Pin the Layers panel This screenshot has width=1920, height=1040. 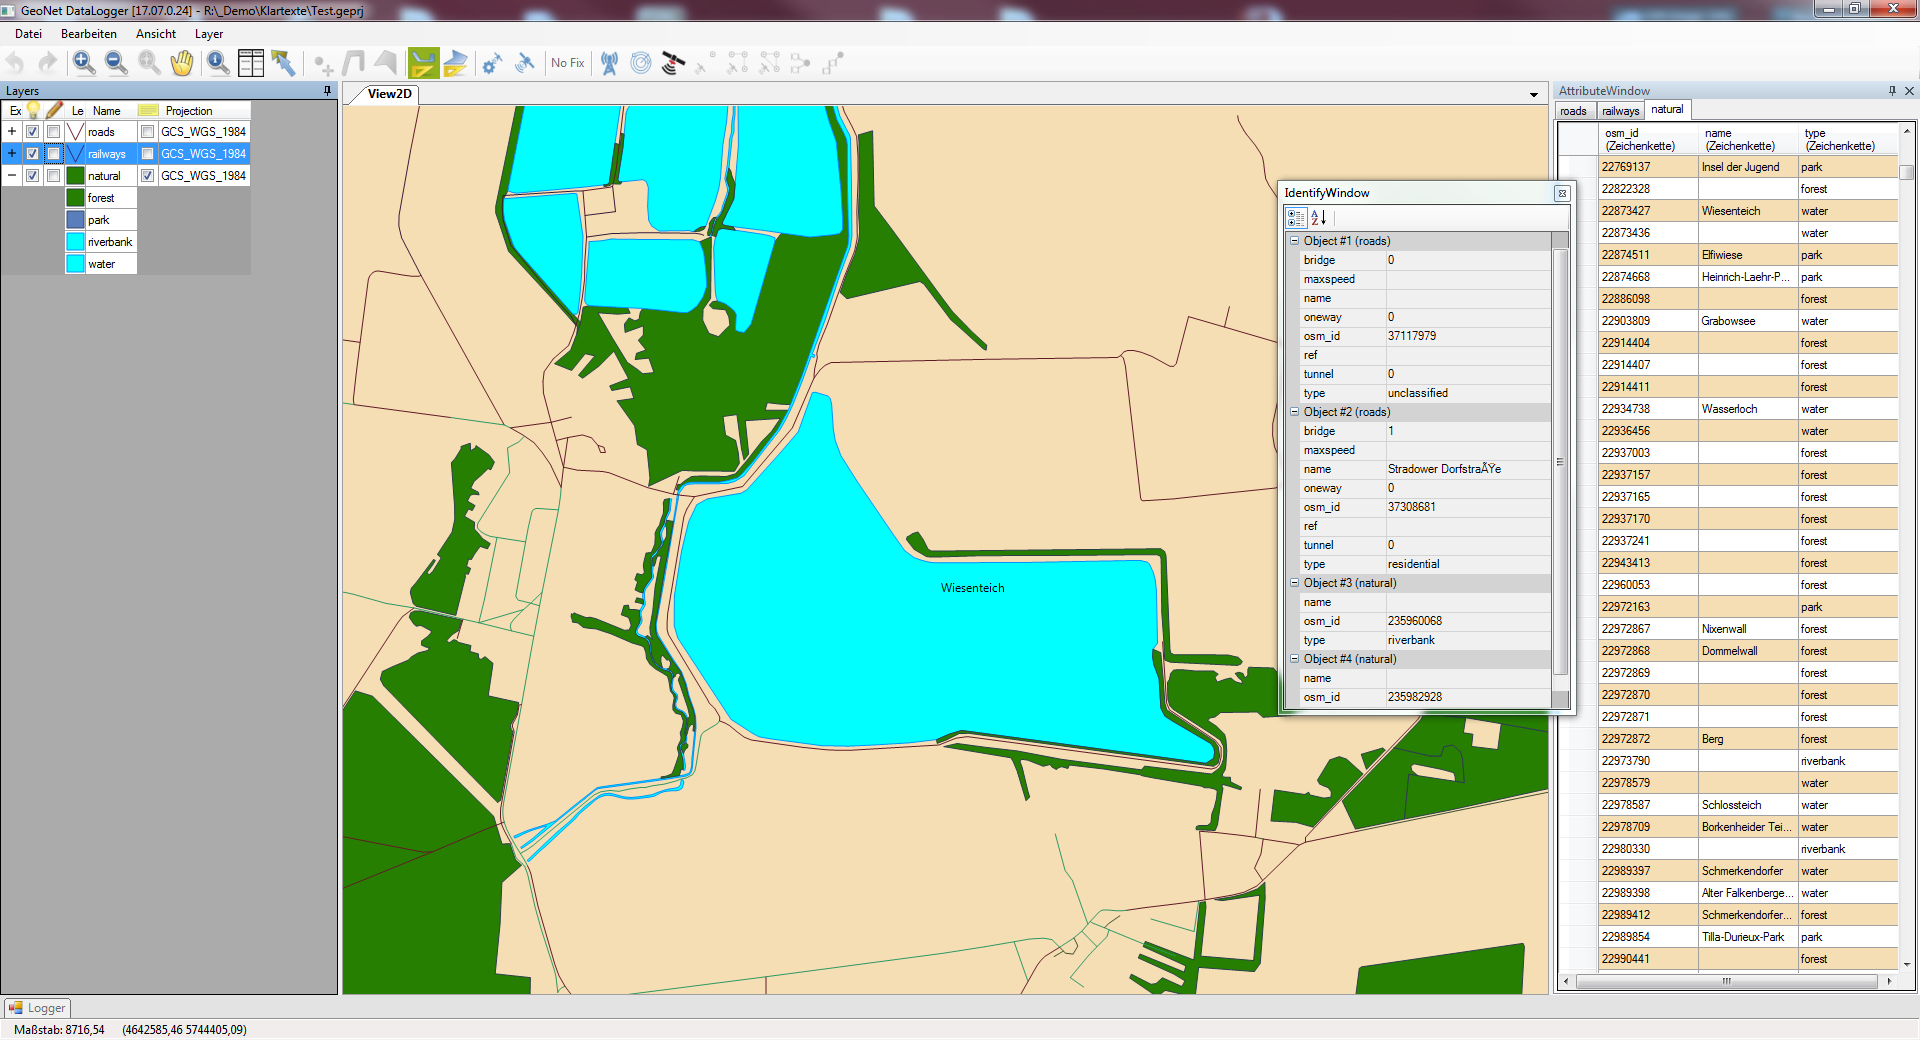tap(327, 91)
